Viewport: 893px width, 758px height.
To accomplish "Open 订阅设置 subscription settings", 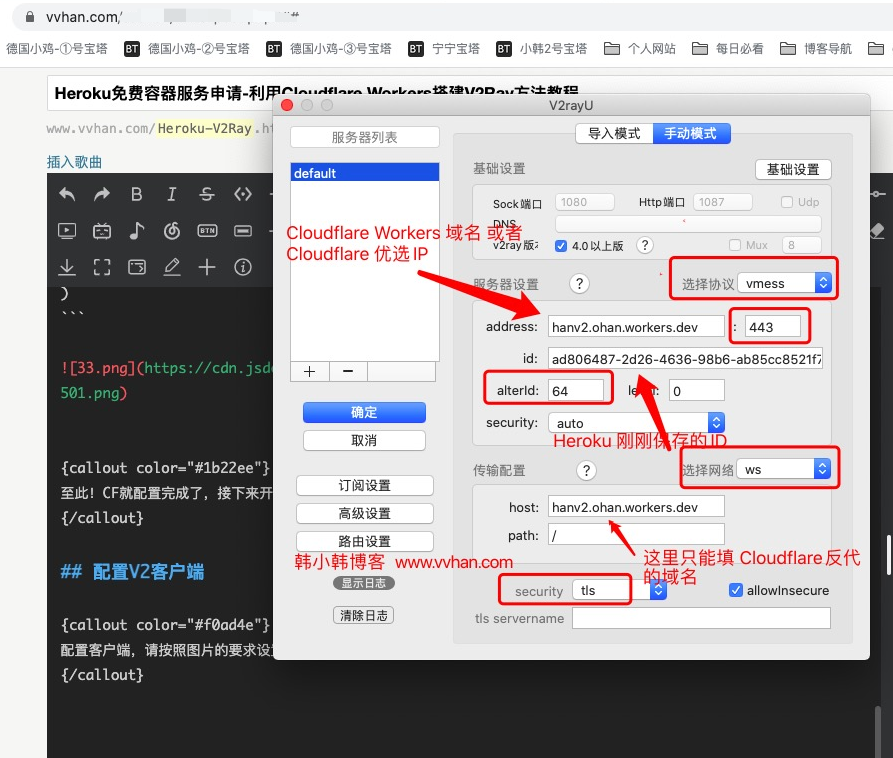I will click(364, 485).
